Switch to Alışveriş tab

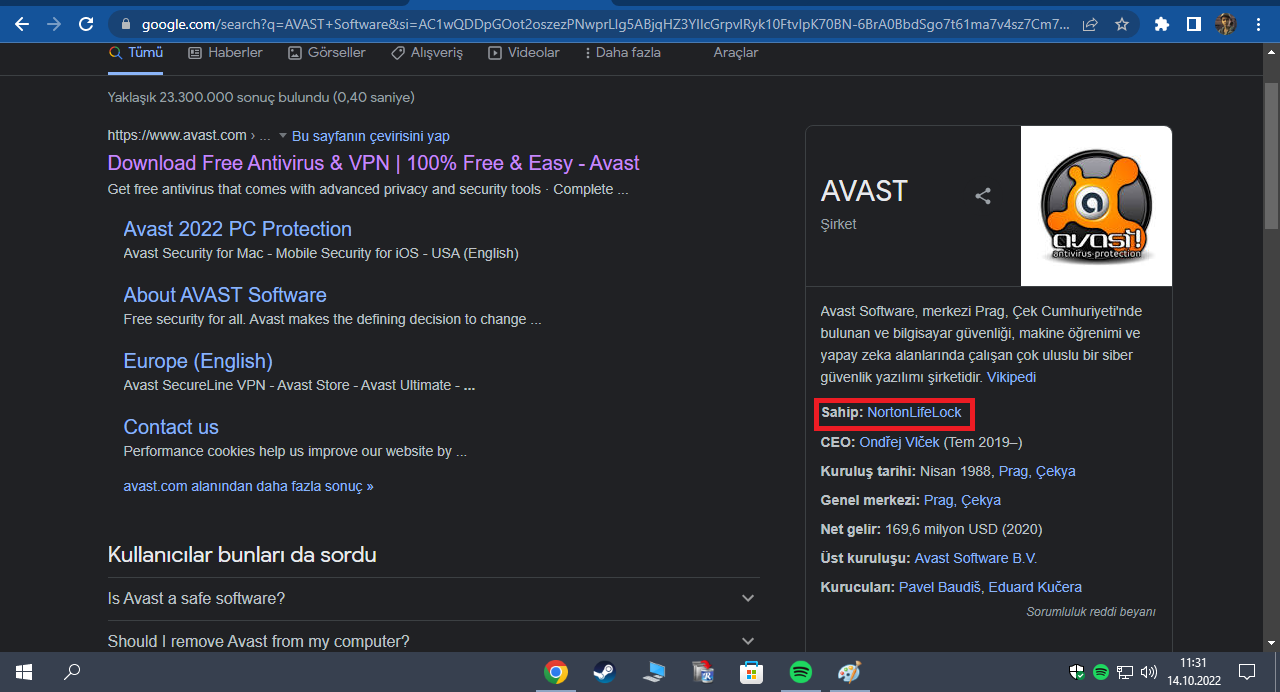click(427, 52)
